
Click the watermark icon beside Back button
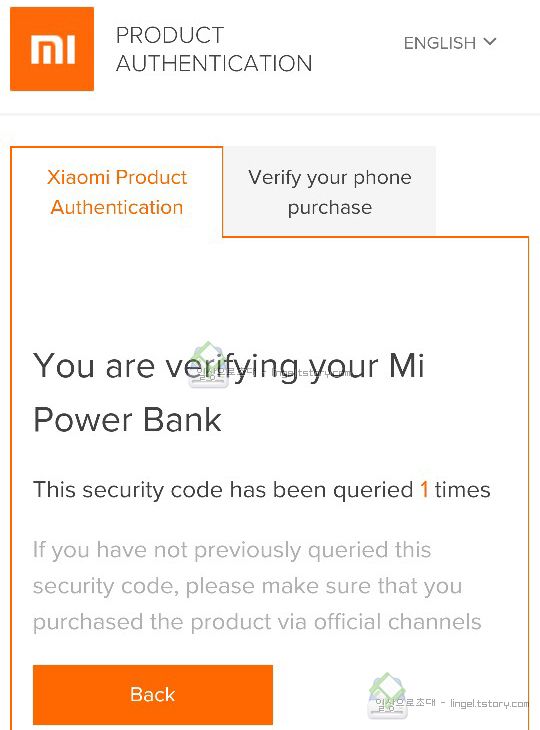click(387, 695)
